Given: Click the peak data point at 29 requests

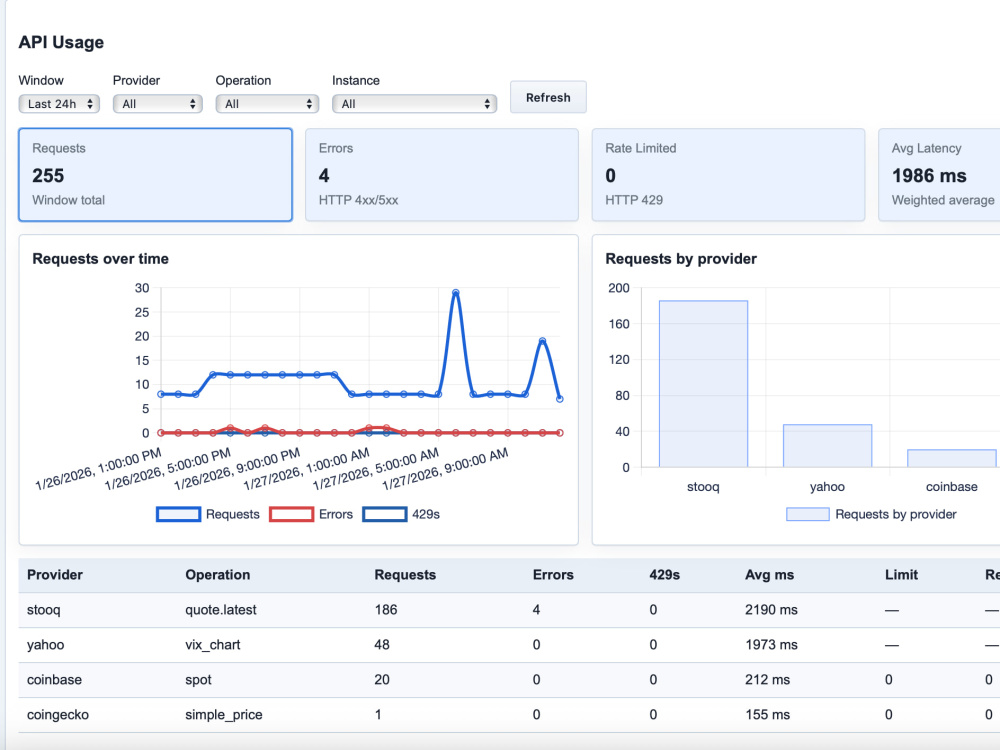Looking at the screenshot, I should click(x=455, y=293).
